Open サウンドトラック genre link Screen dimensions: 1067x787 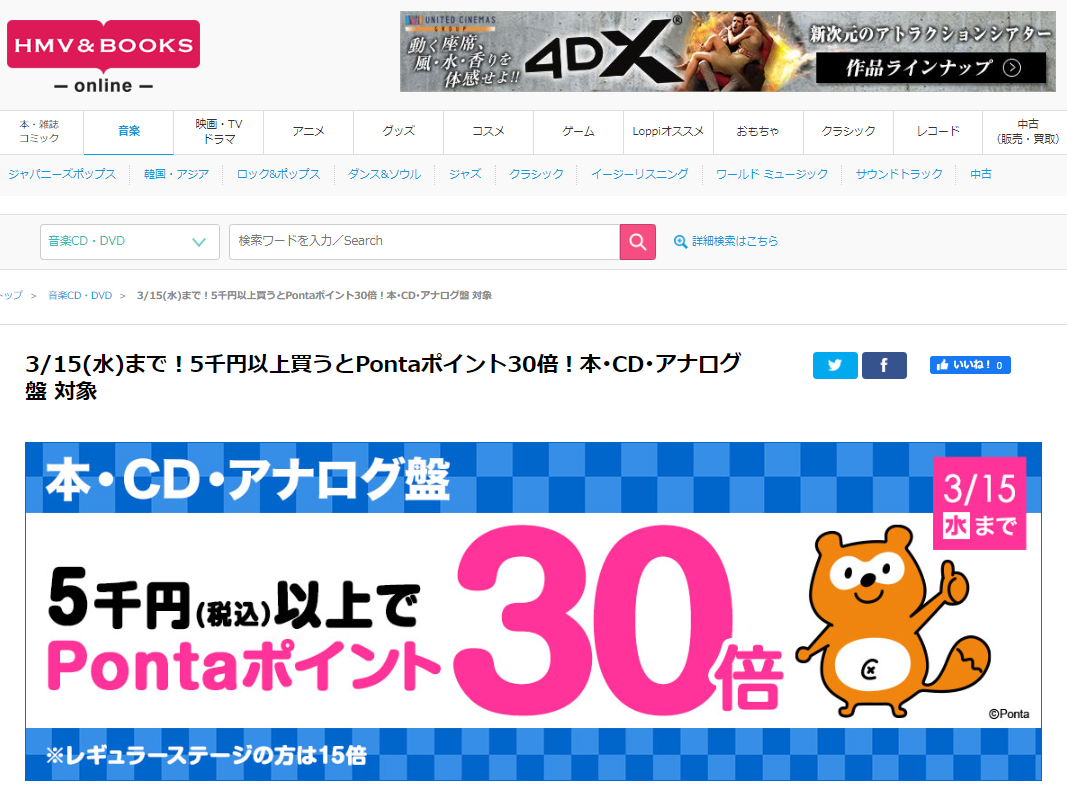coord(899,174)
